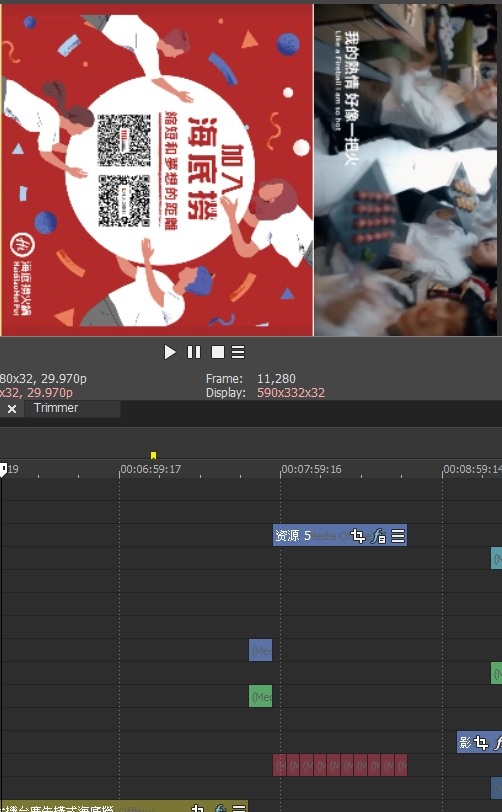Viewport: 502px width, 812px height.
Task: Select the first red clip in the series
Action: tap(280, 765)
